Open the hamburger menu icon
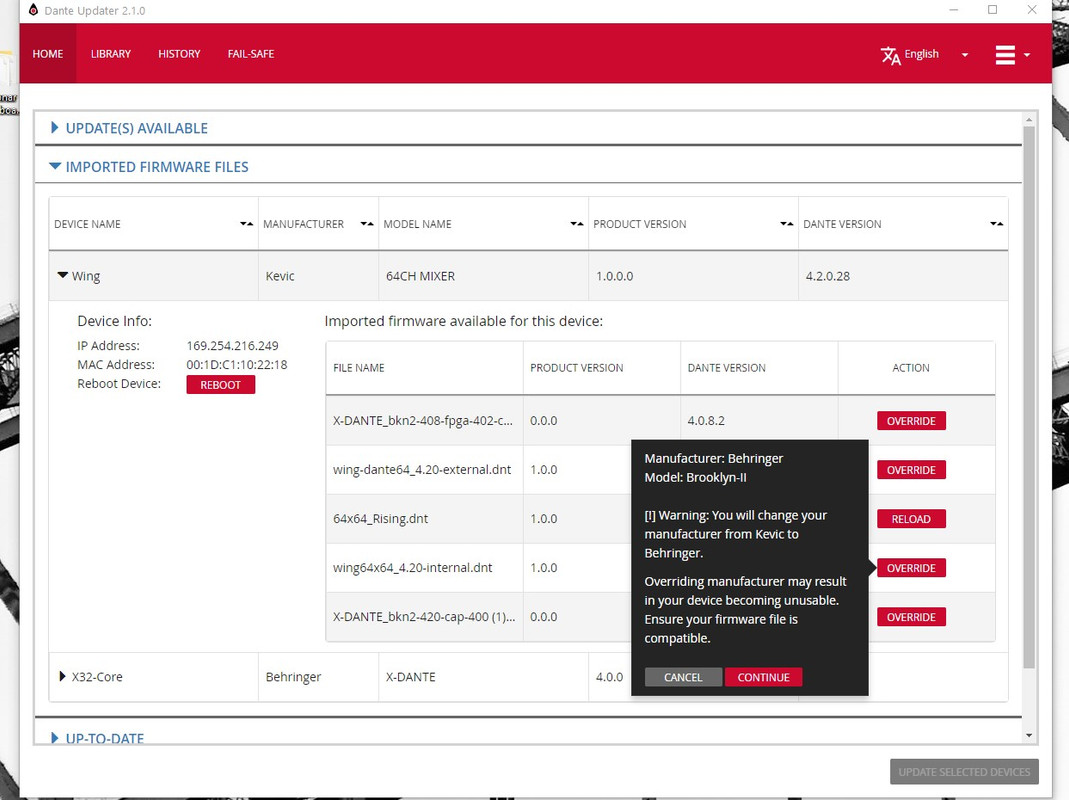 [x=1005, y=55]
